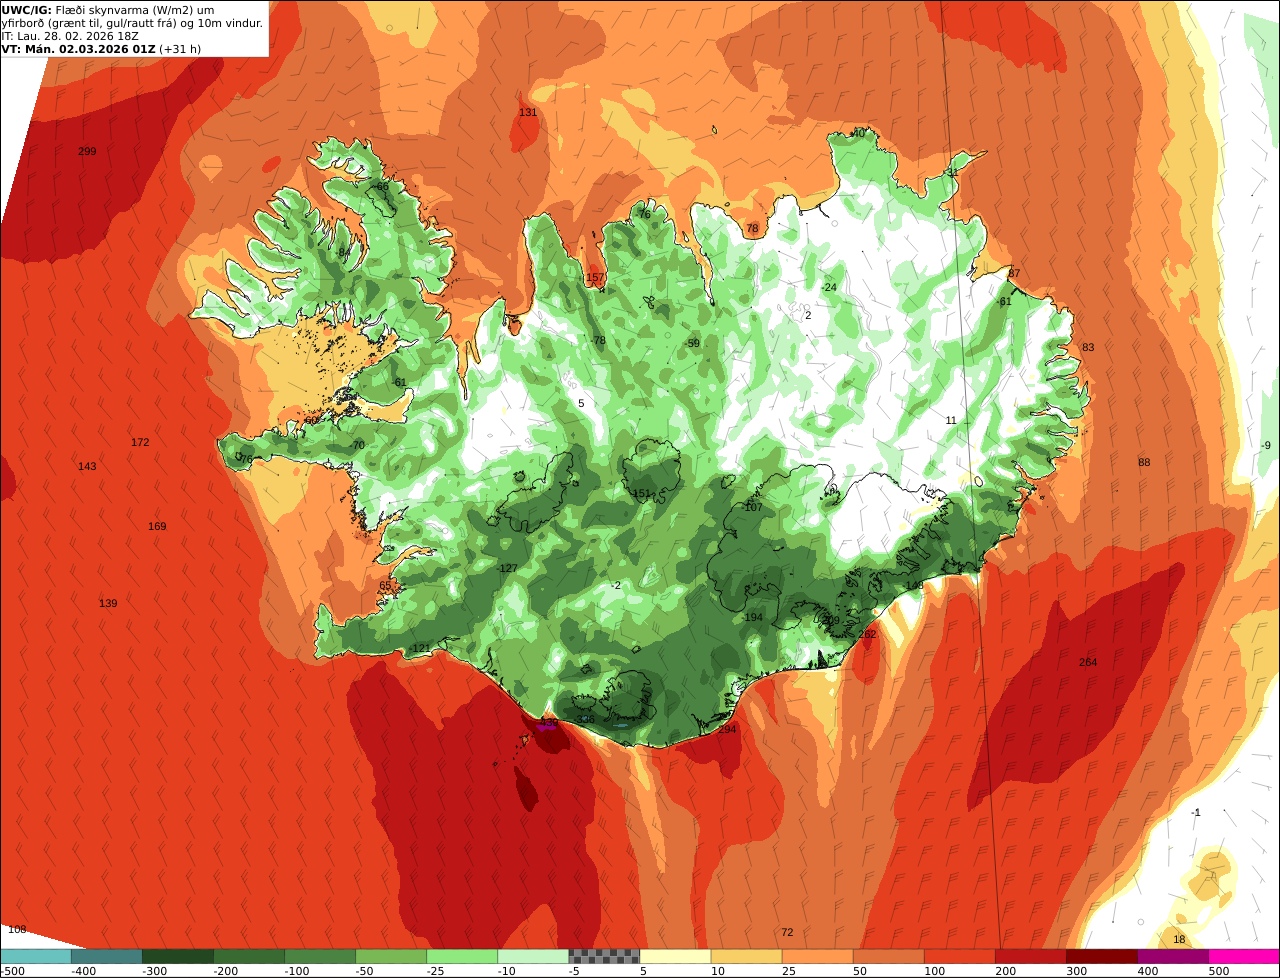Image resolution: width=1280 pixels, height=978 pixels.
Task: Click the map value 139 southwest of Iceland
Action: coord(108,604)
